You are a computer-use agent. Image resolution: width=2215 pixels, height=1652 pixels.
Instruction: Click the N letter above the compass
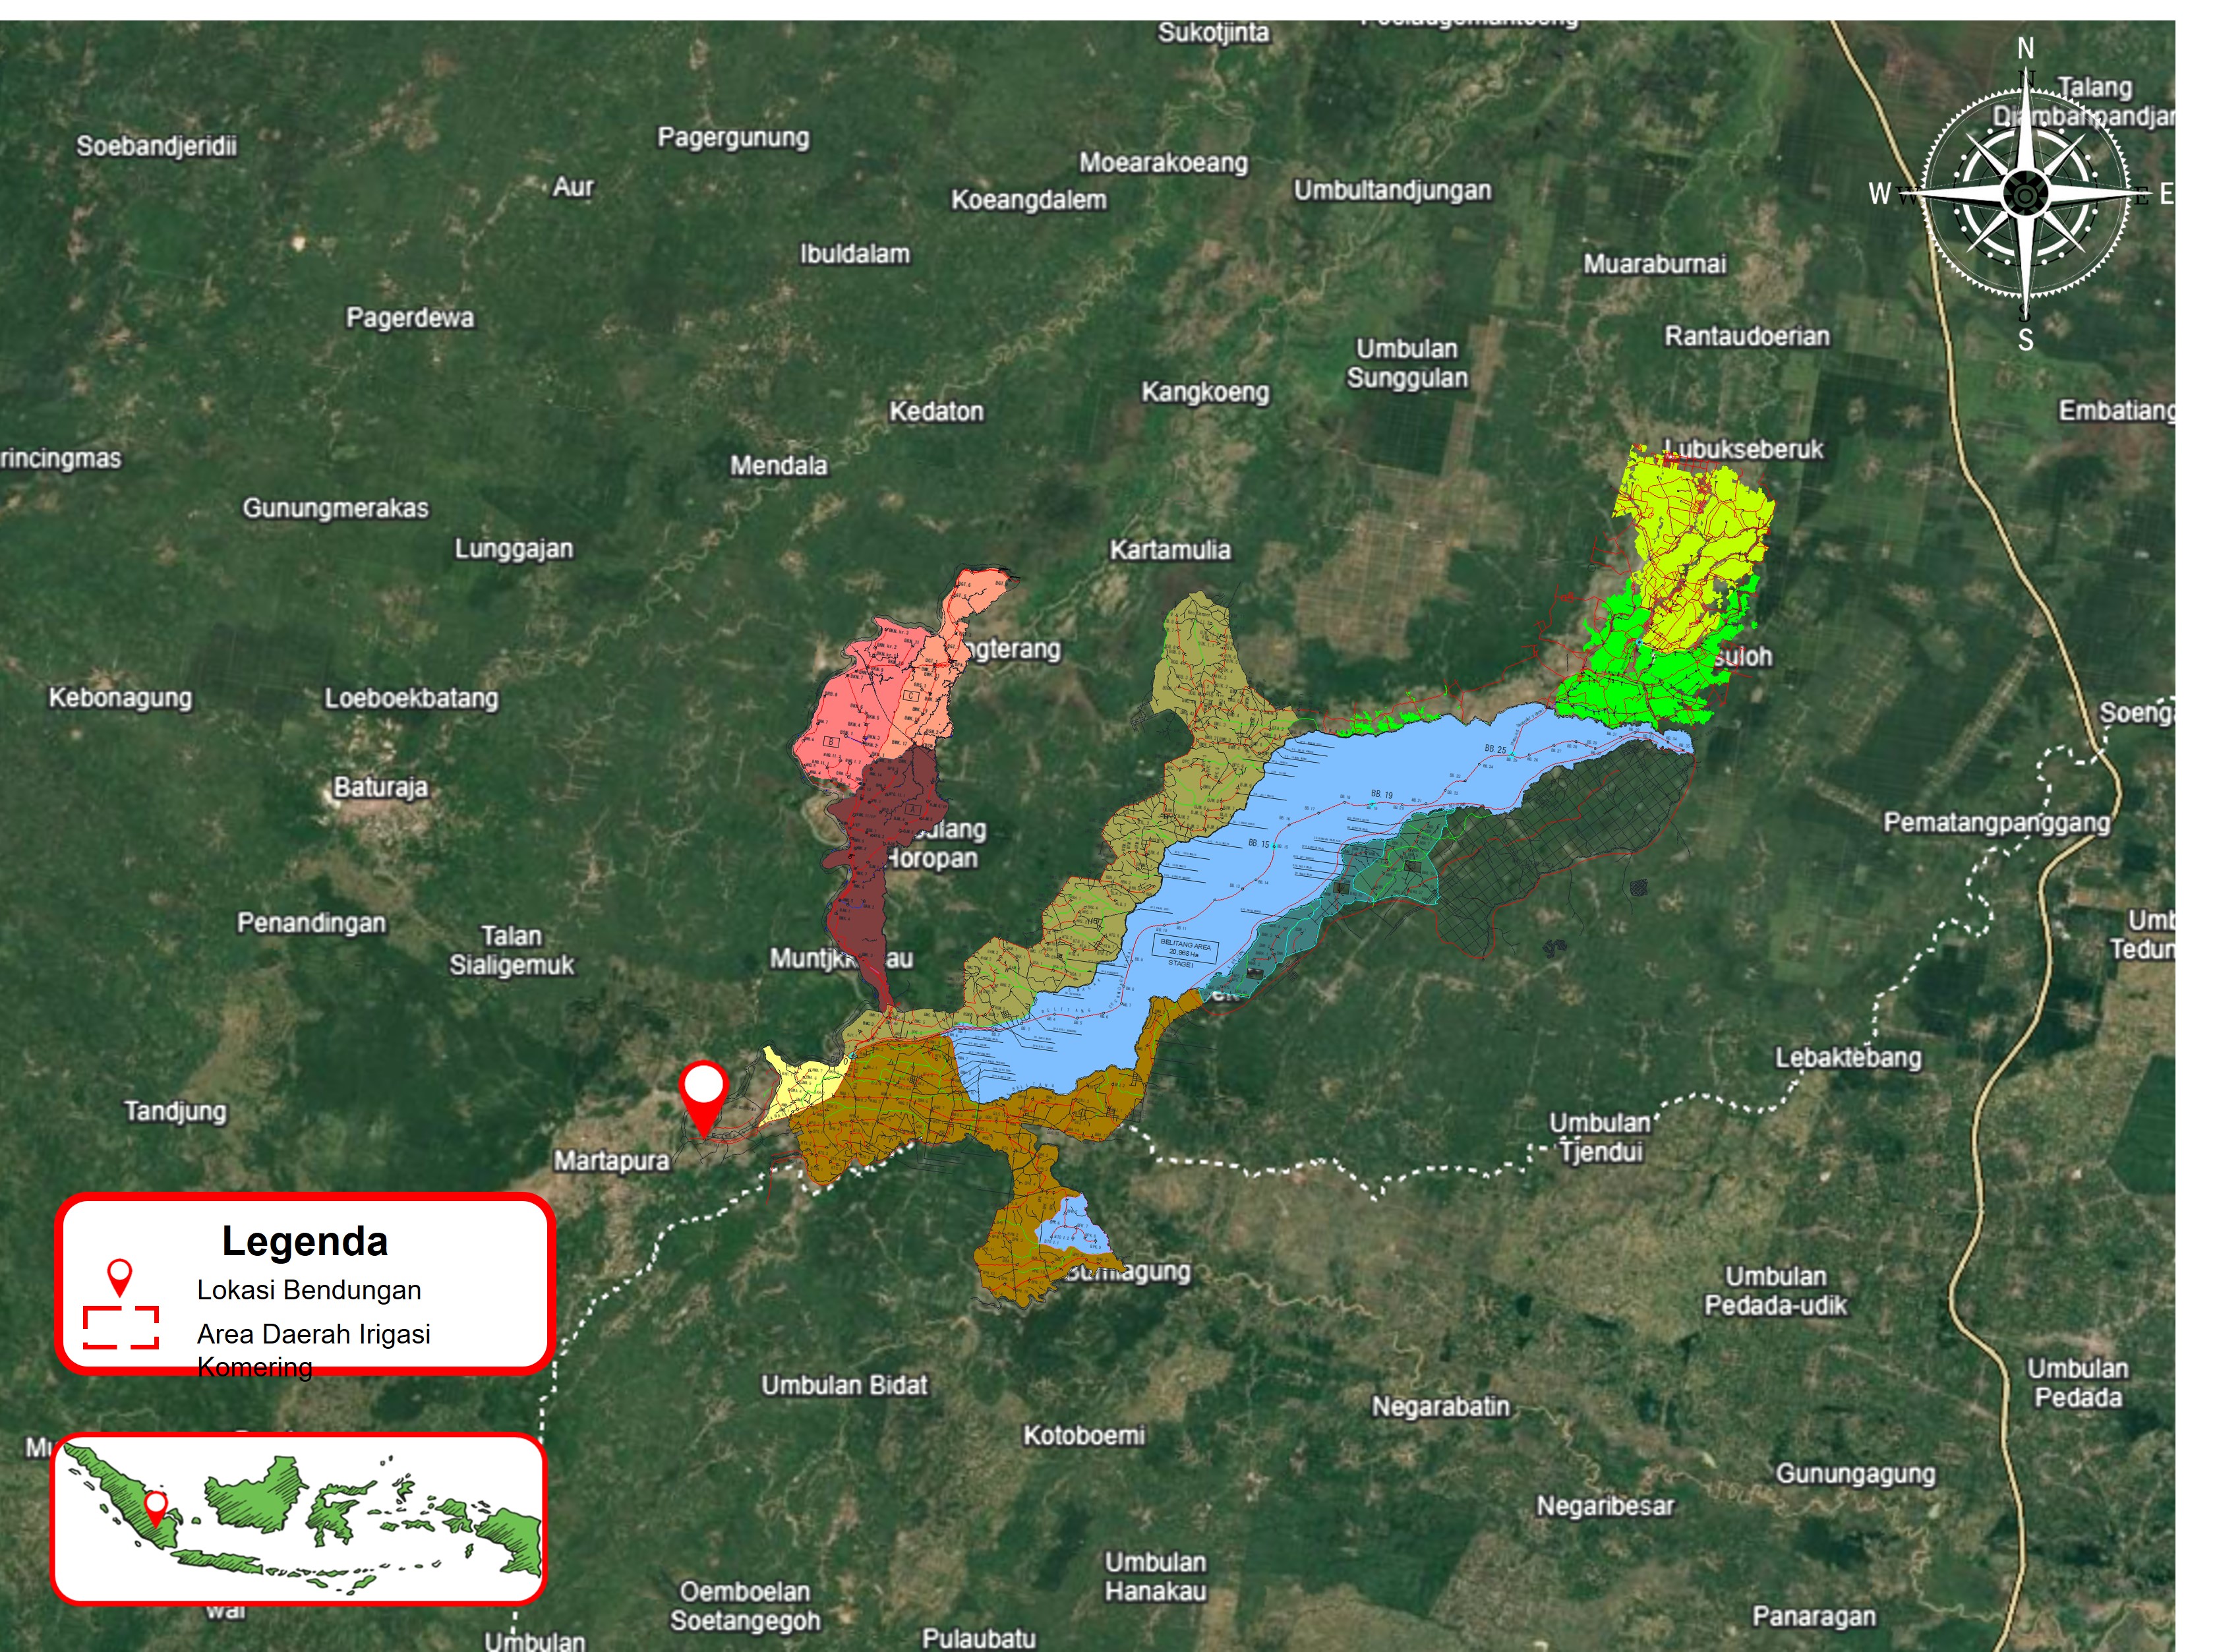point(2025,48)
